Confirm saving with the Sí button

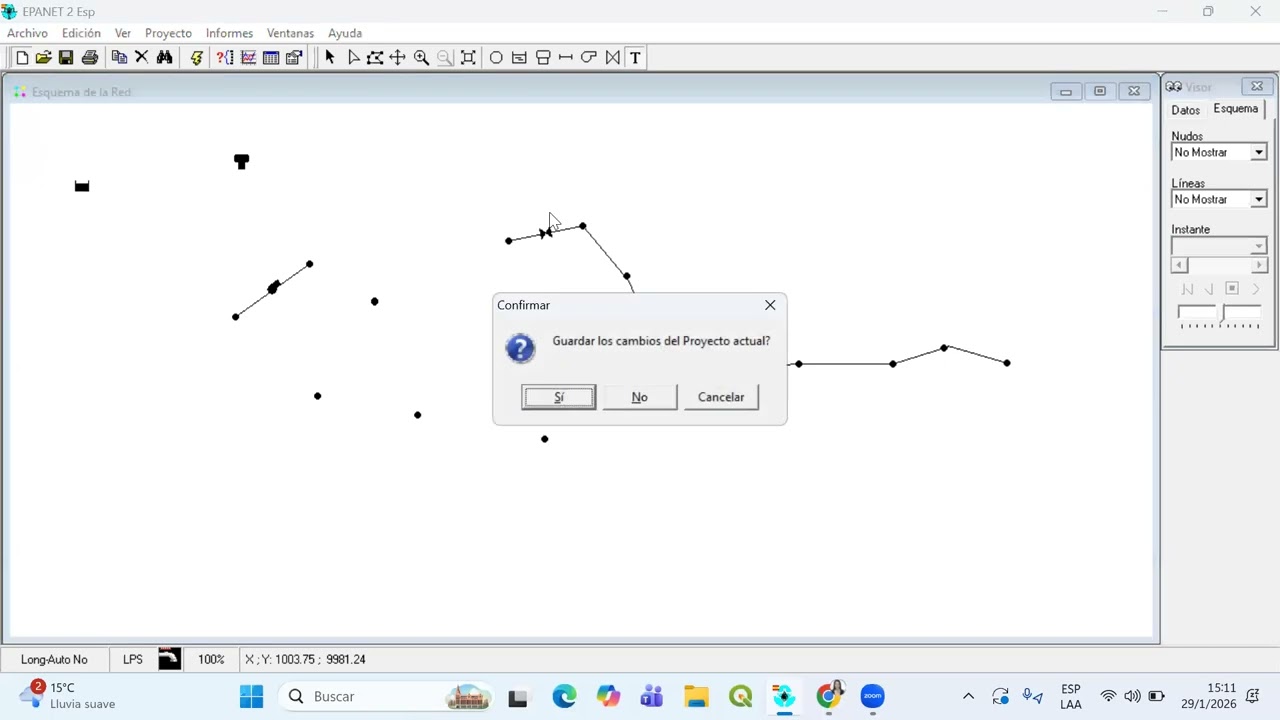tap(559, 397)
